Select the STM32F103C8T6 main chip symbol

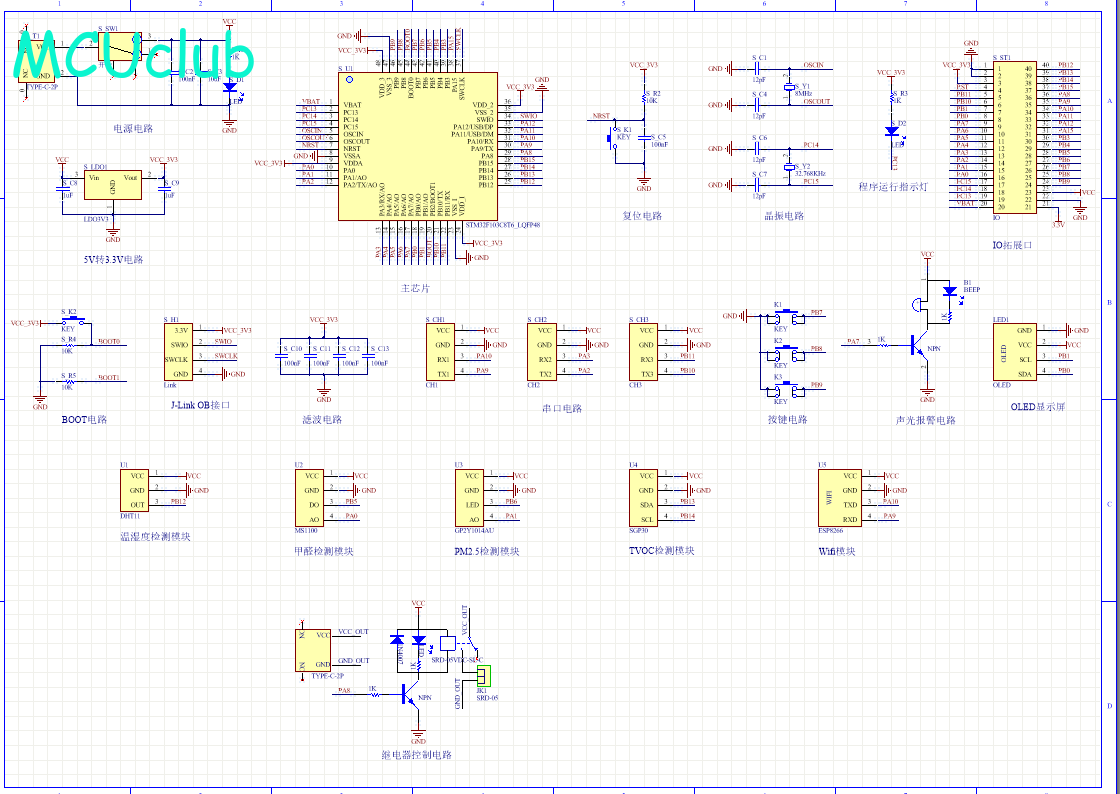[418, 146]
